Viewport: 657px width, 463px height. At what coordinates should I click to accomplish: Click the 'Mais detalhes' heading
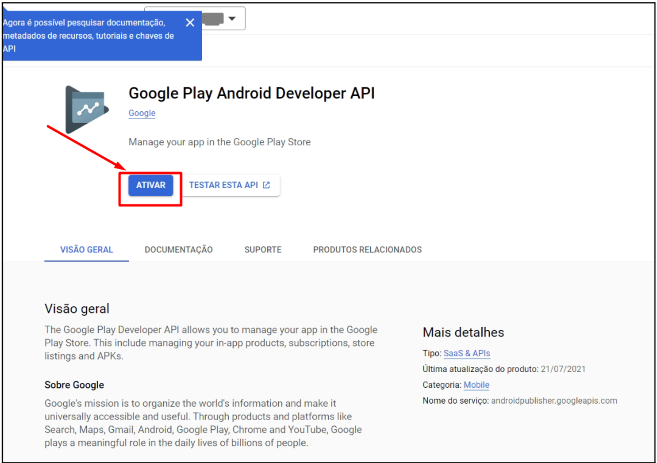pos(463,332)
